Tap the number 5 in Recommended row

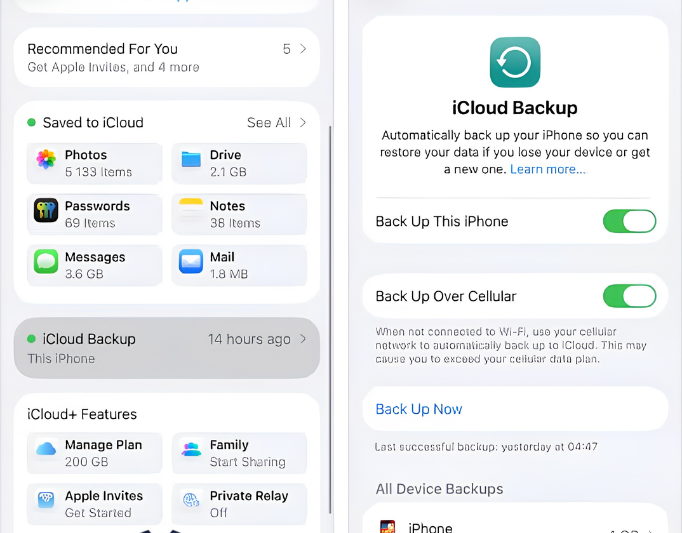pos(287,49)
